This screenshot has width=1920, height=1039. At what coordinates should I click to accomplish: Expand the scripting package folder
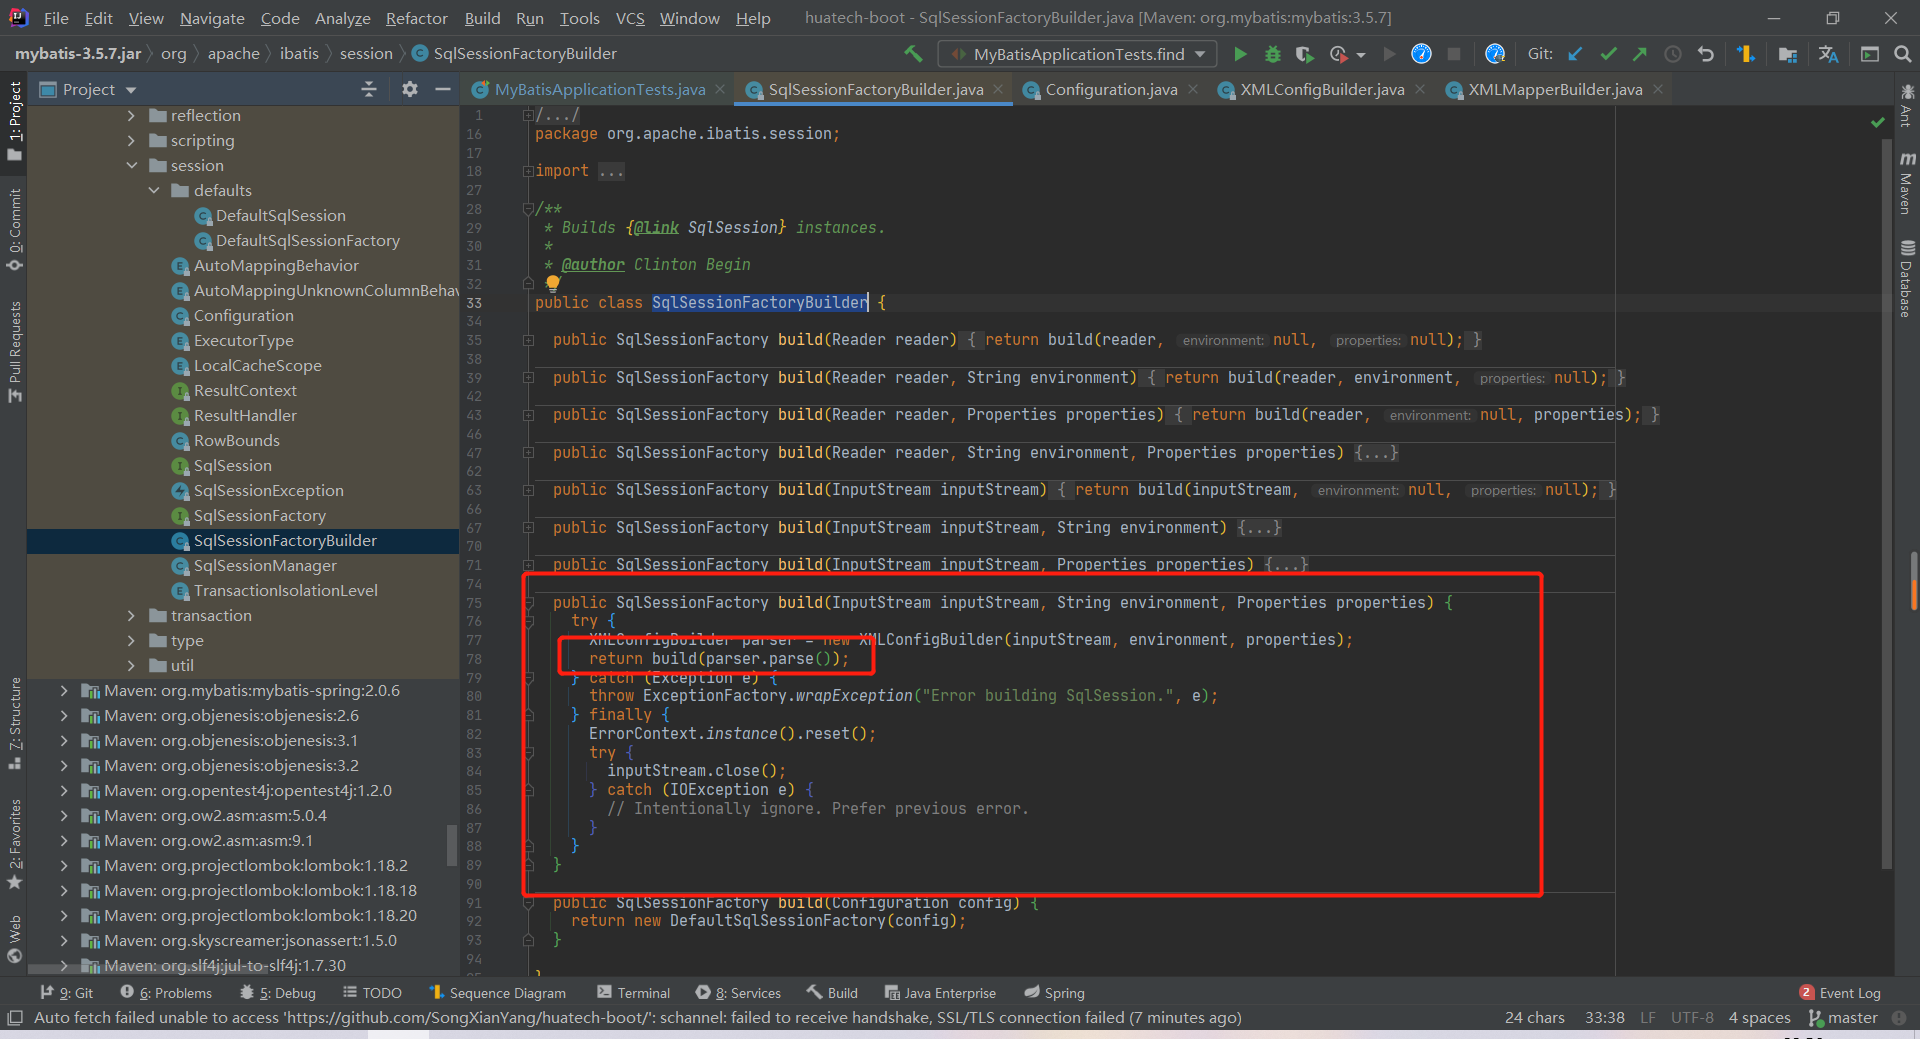[131, 141]
